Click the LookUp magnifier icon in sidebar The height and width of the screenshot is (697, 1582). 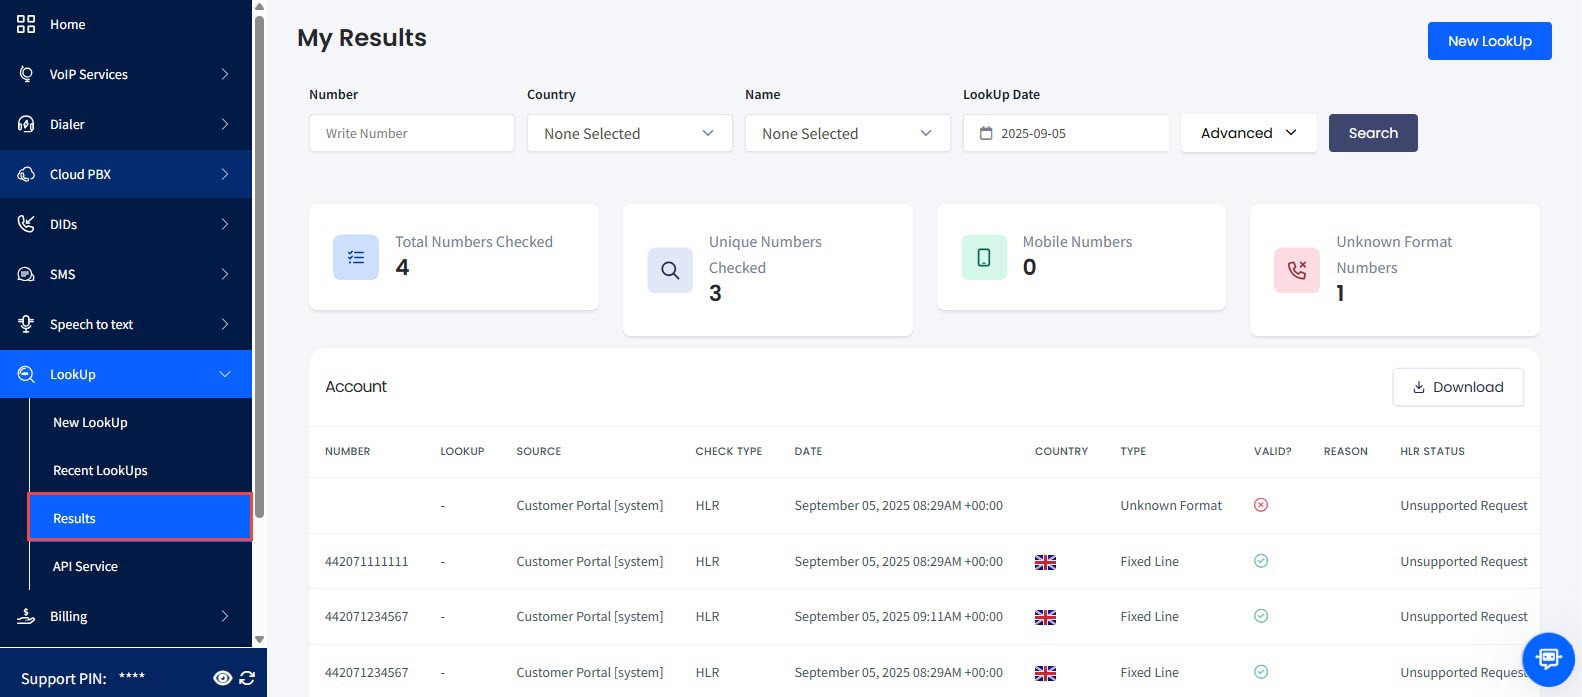[26, 374]
